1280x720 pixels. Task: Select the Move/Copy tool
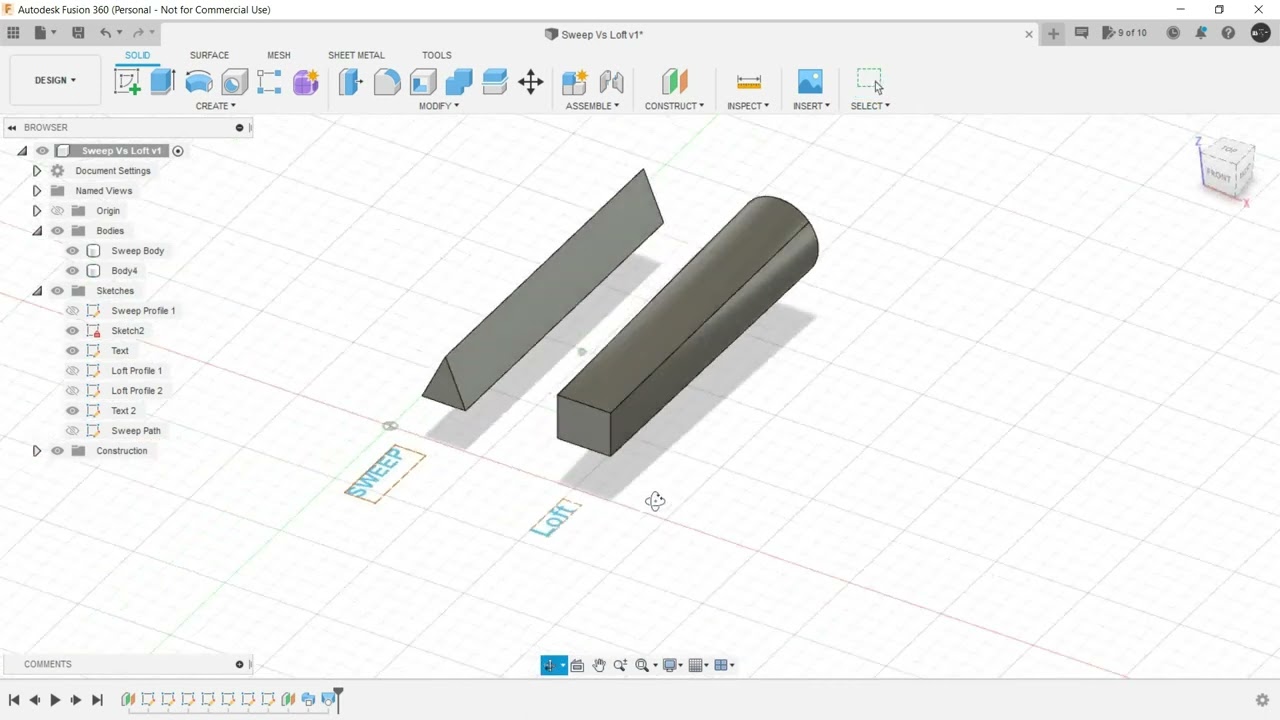pos(531,82)
